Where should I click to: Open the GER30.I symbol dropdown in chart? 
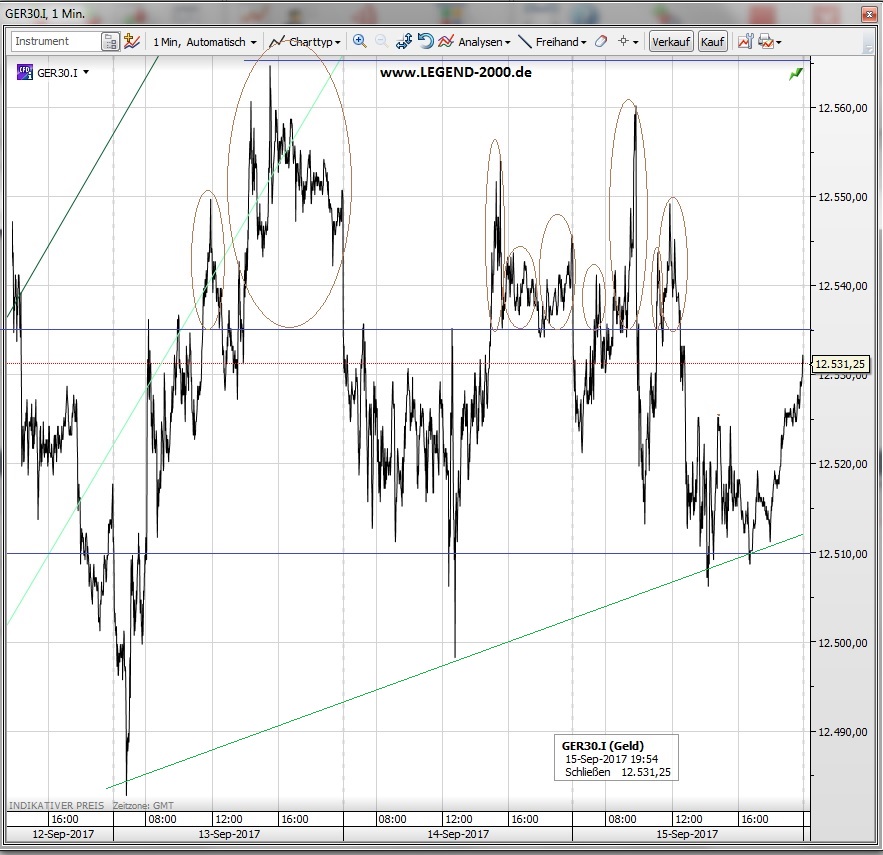[62, 72]
